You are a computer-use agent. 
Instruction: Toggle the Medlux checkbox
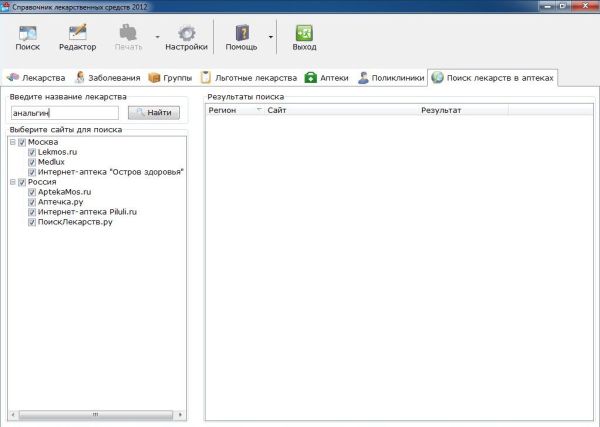click(x=32, y=162)
